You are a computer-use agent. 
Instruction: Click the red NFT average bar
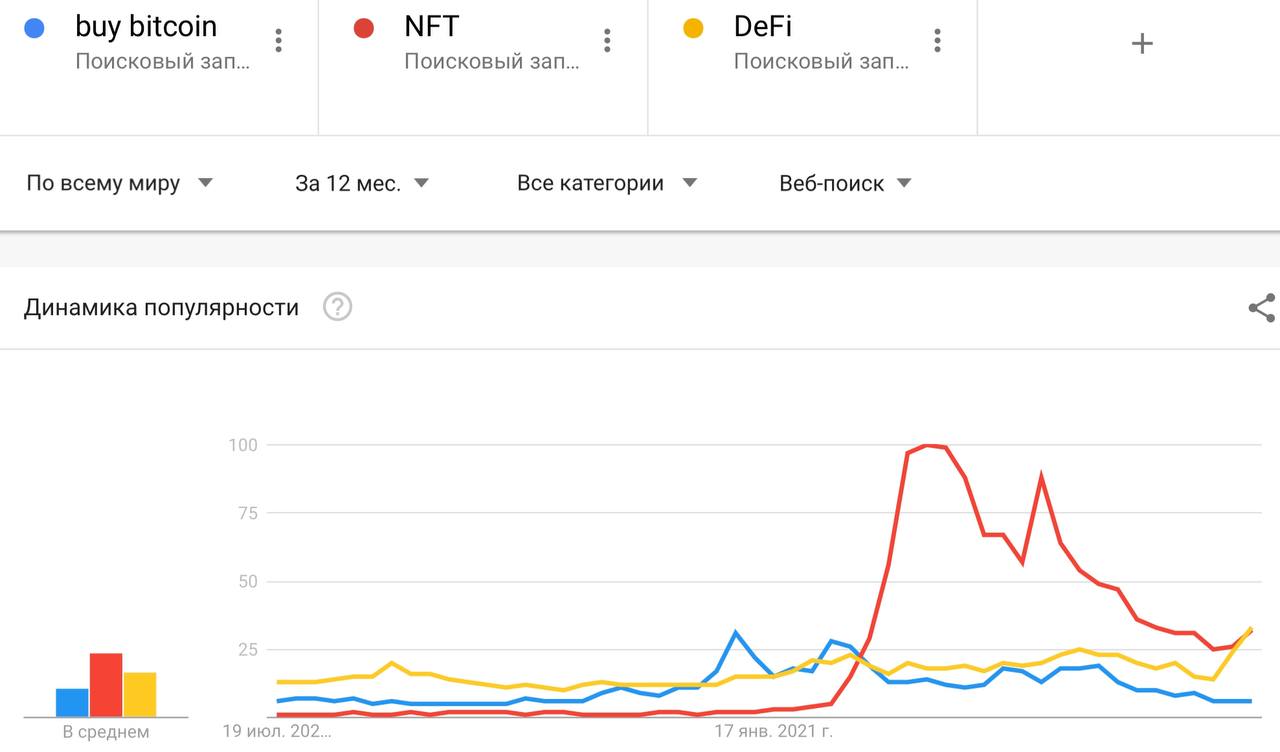click(x=106, y=685)
